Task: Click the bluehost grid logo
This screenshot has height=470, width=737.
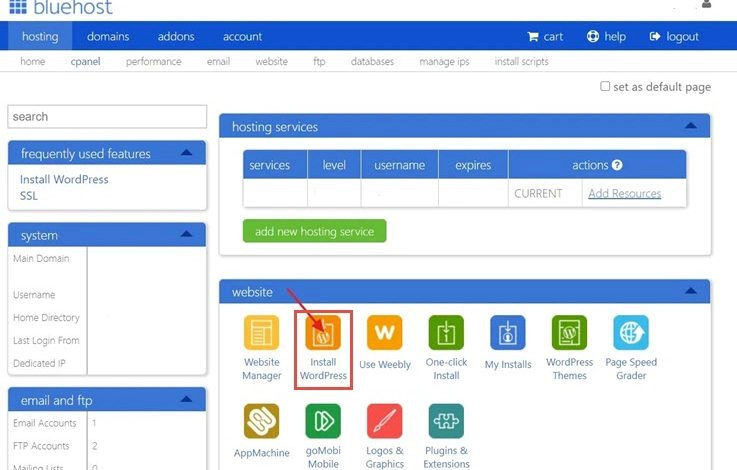Action: pyautogui.click(x=18, y=7)
